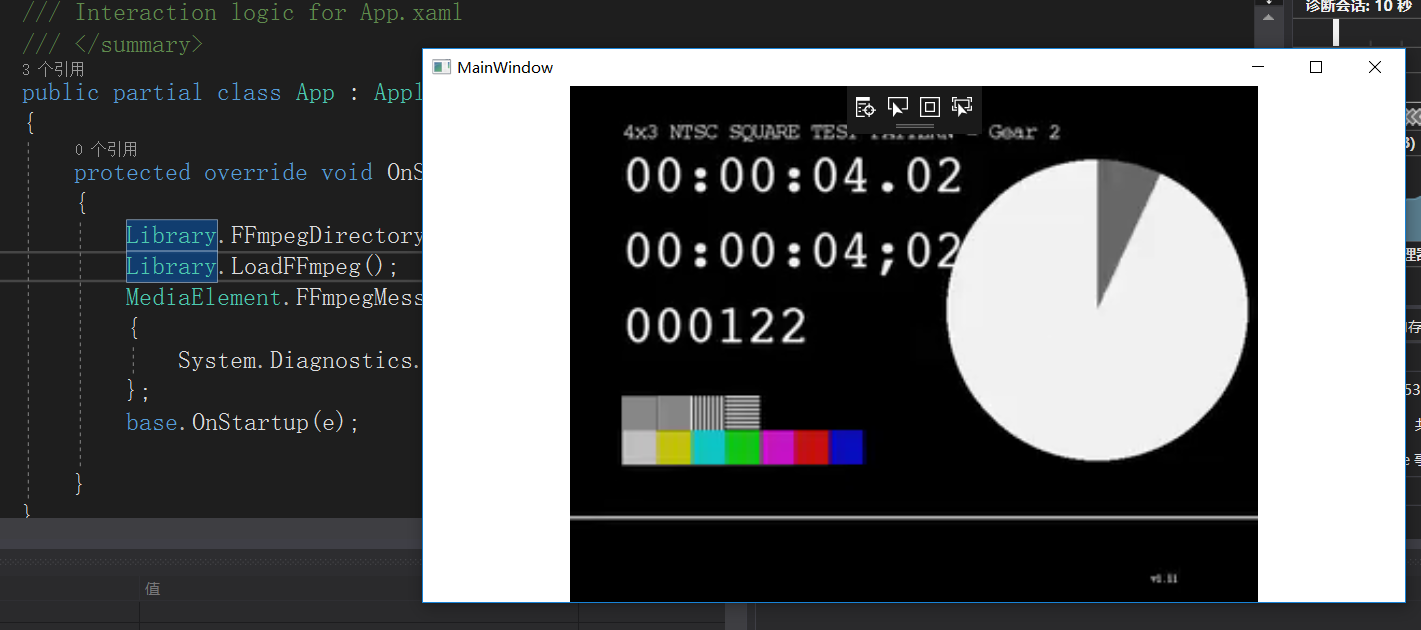This screenshot has height=630, width=1421.
Task: Toggle Track Focused Element in the overlay toolbar
Action: pyautogui.click(x=962, y=106)
